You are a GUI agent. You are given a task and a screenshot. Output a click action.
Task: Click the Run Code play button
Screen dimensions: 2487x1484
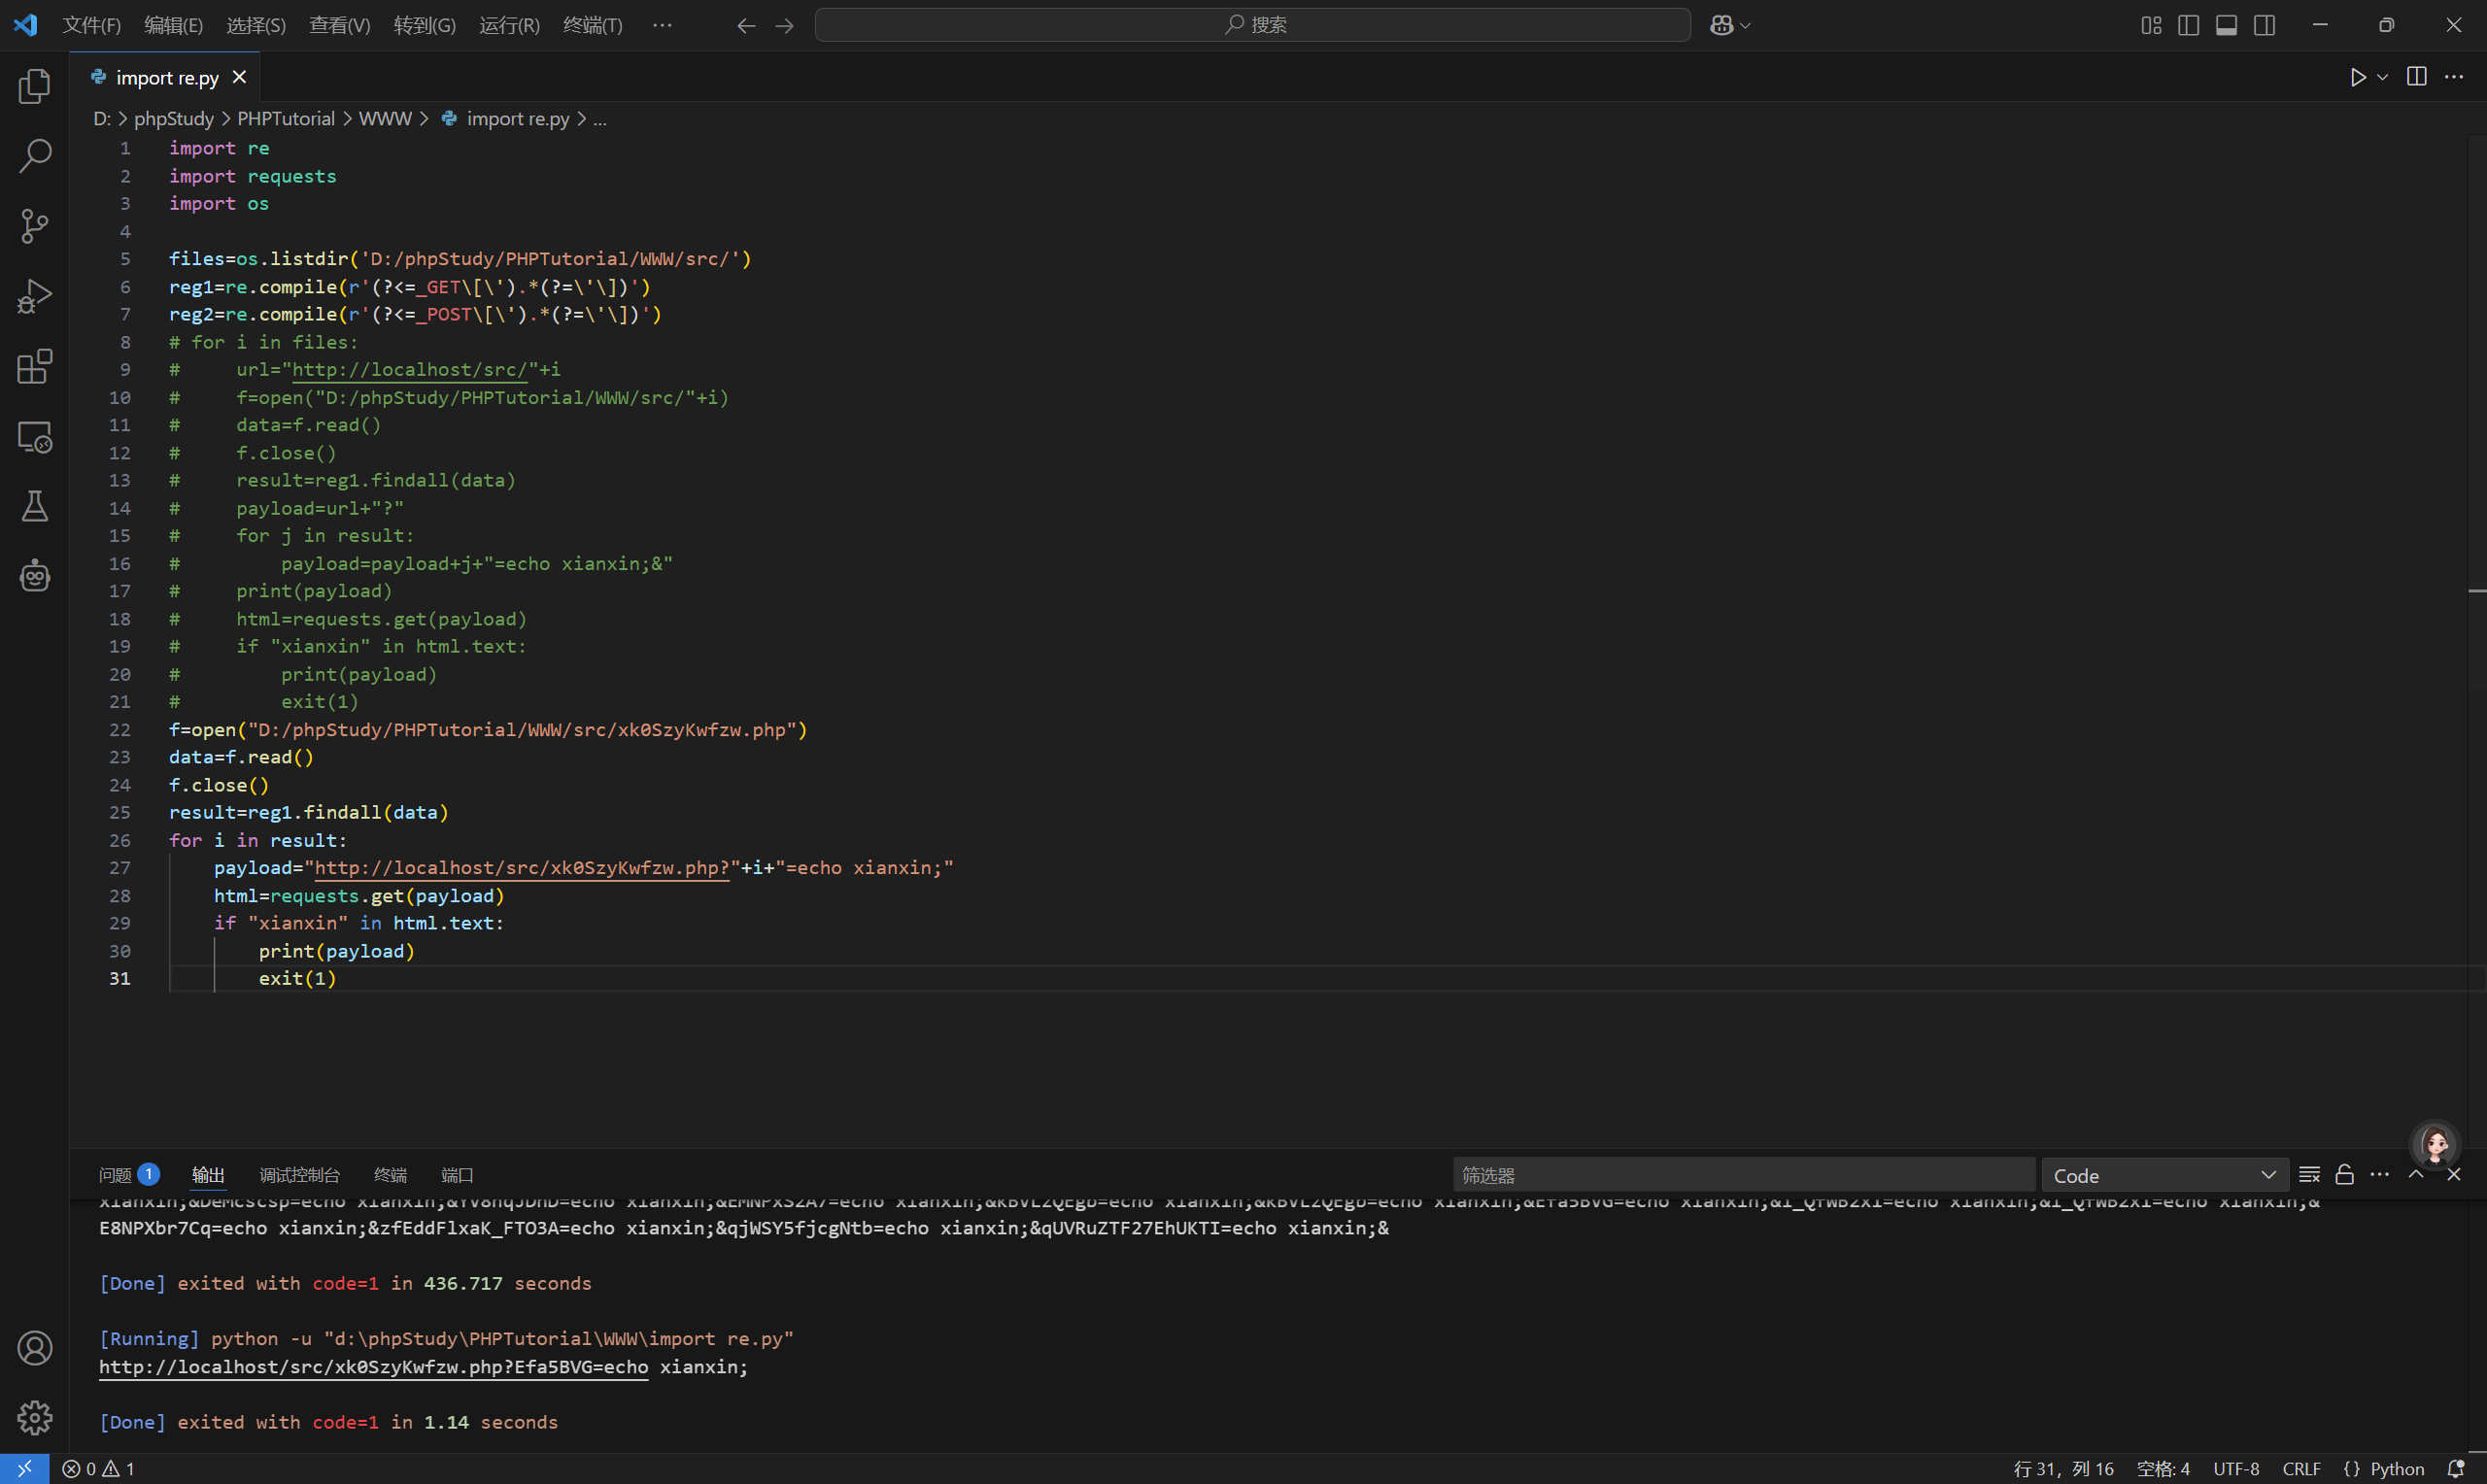pos(2357,77)
